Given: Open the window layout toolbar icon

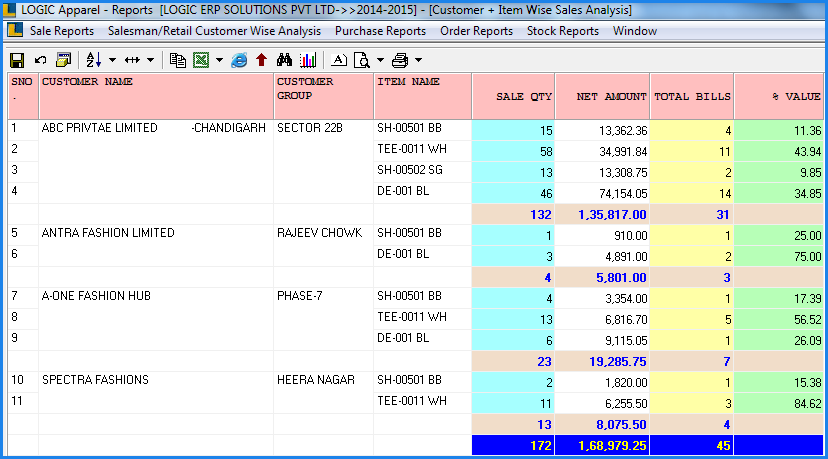Looking at the screenshot, I should tap(63, 60).
